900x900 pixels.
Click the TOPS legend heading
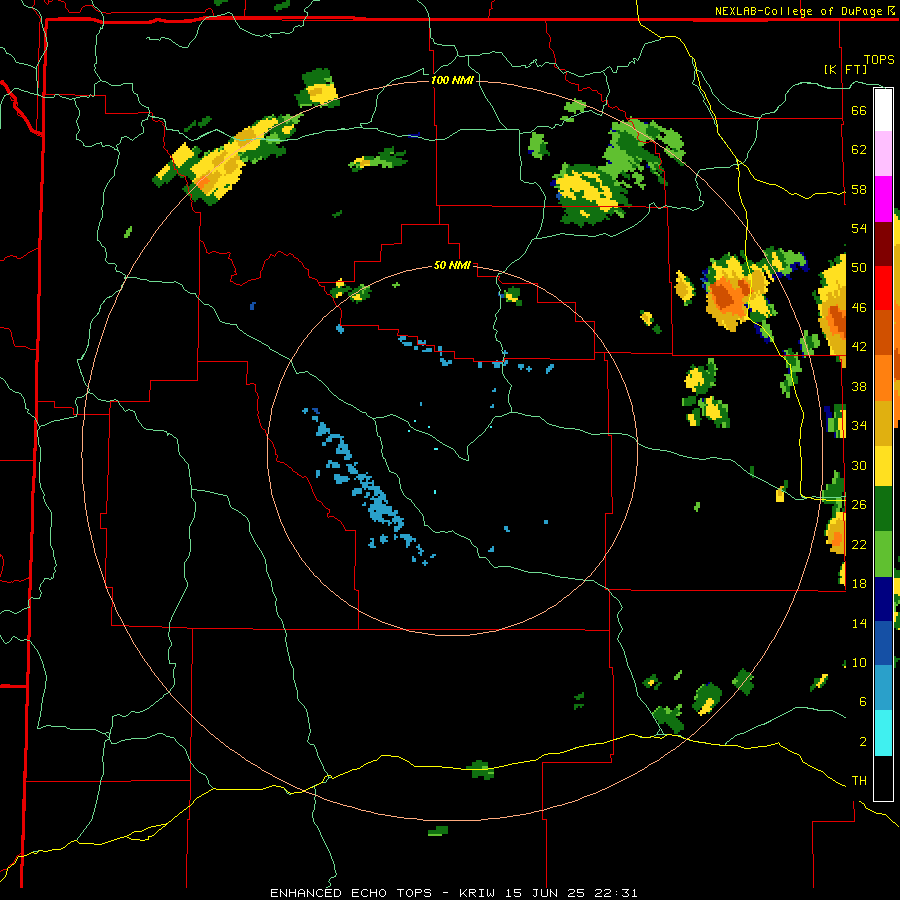tap(879, 60)
